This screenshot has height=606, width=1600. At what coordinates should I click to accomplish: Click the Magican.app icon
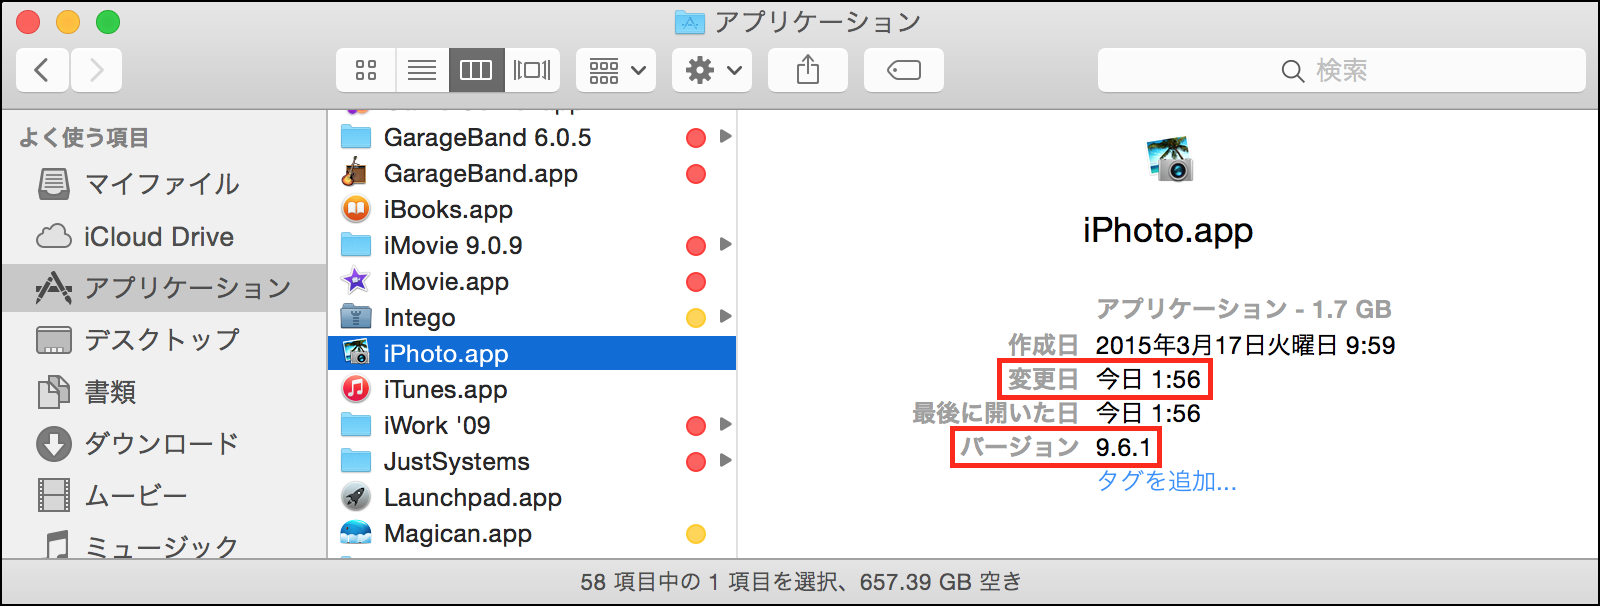pyautogui.click(x=355, y=533)
